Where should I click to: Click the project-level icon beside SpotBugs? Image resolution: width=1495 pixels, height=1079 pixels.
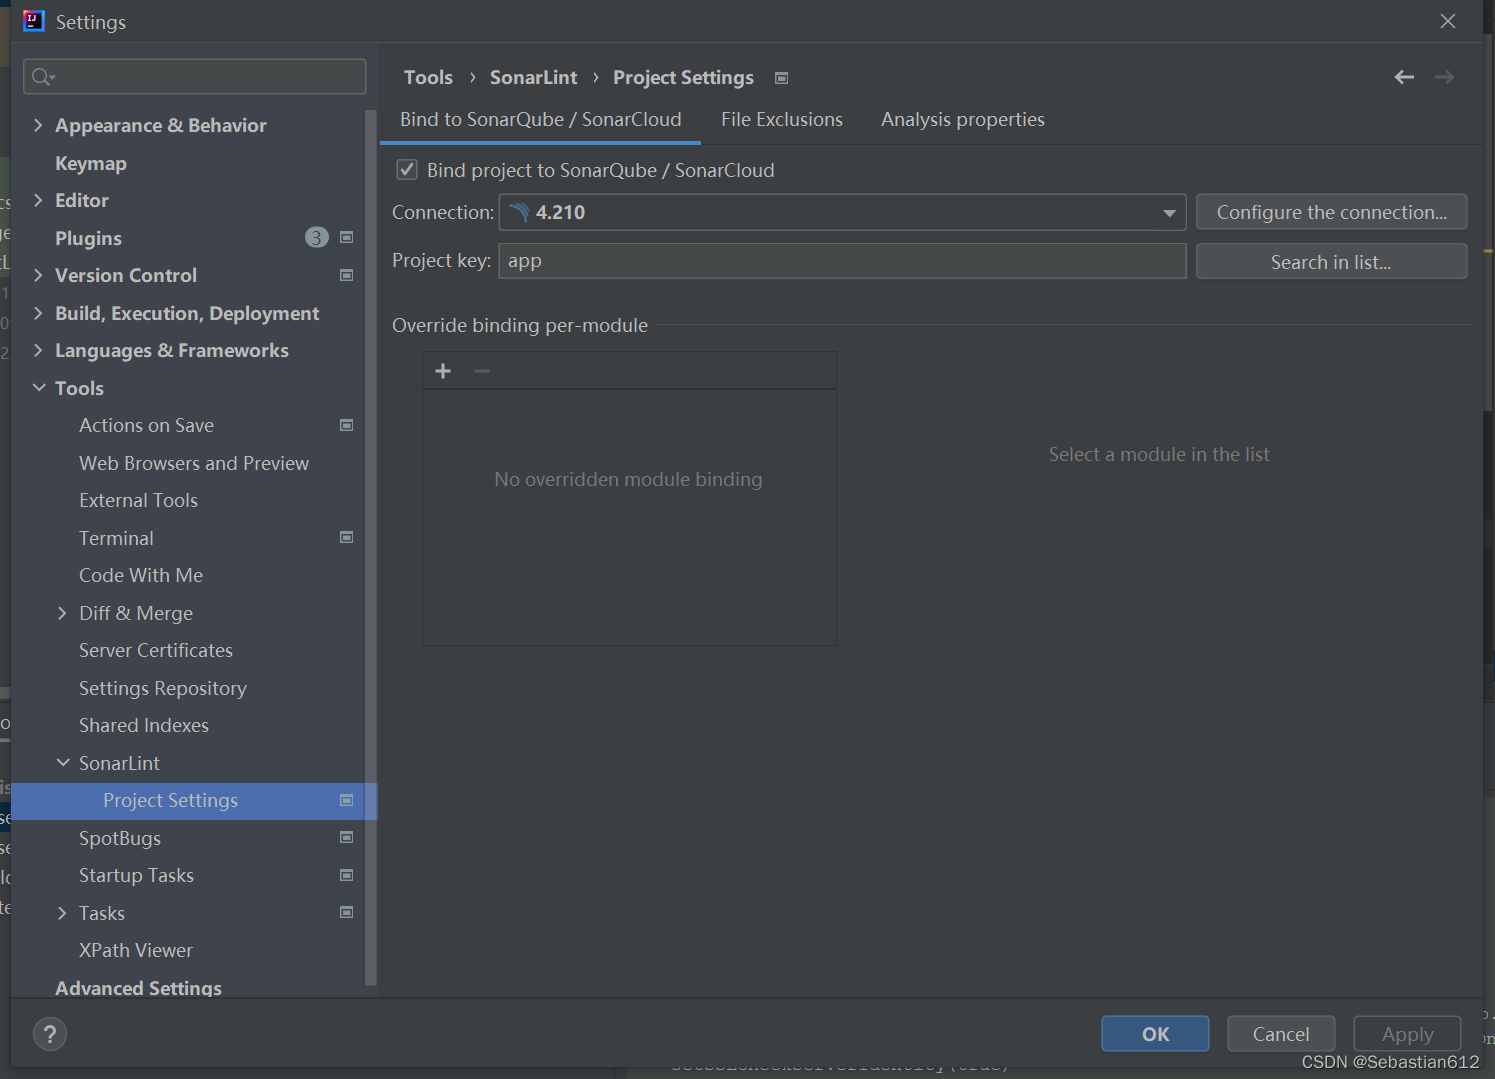point(347,837)
